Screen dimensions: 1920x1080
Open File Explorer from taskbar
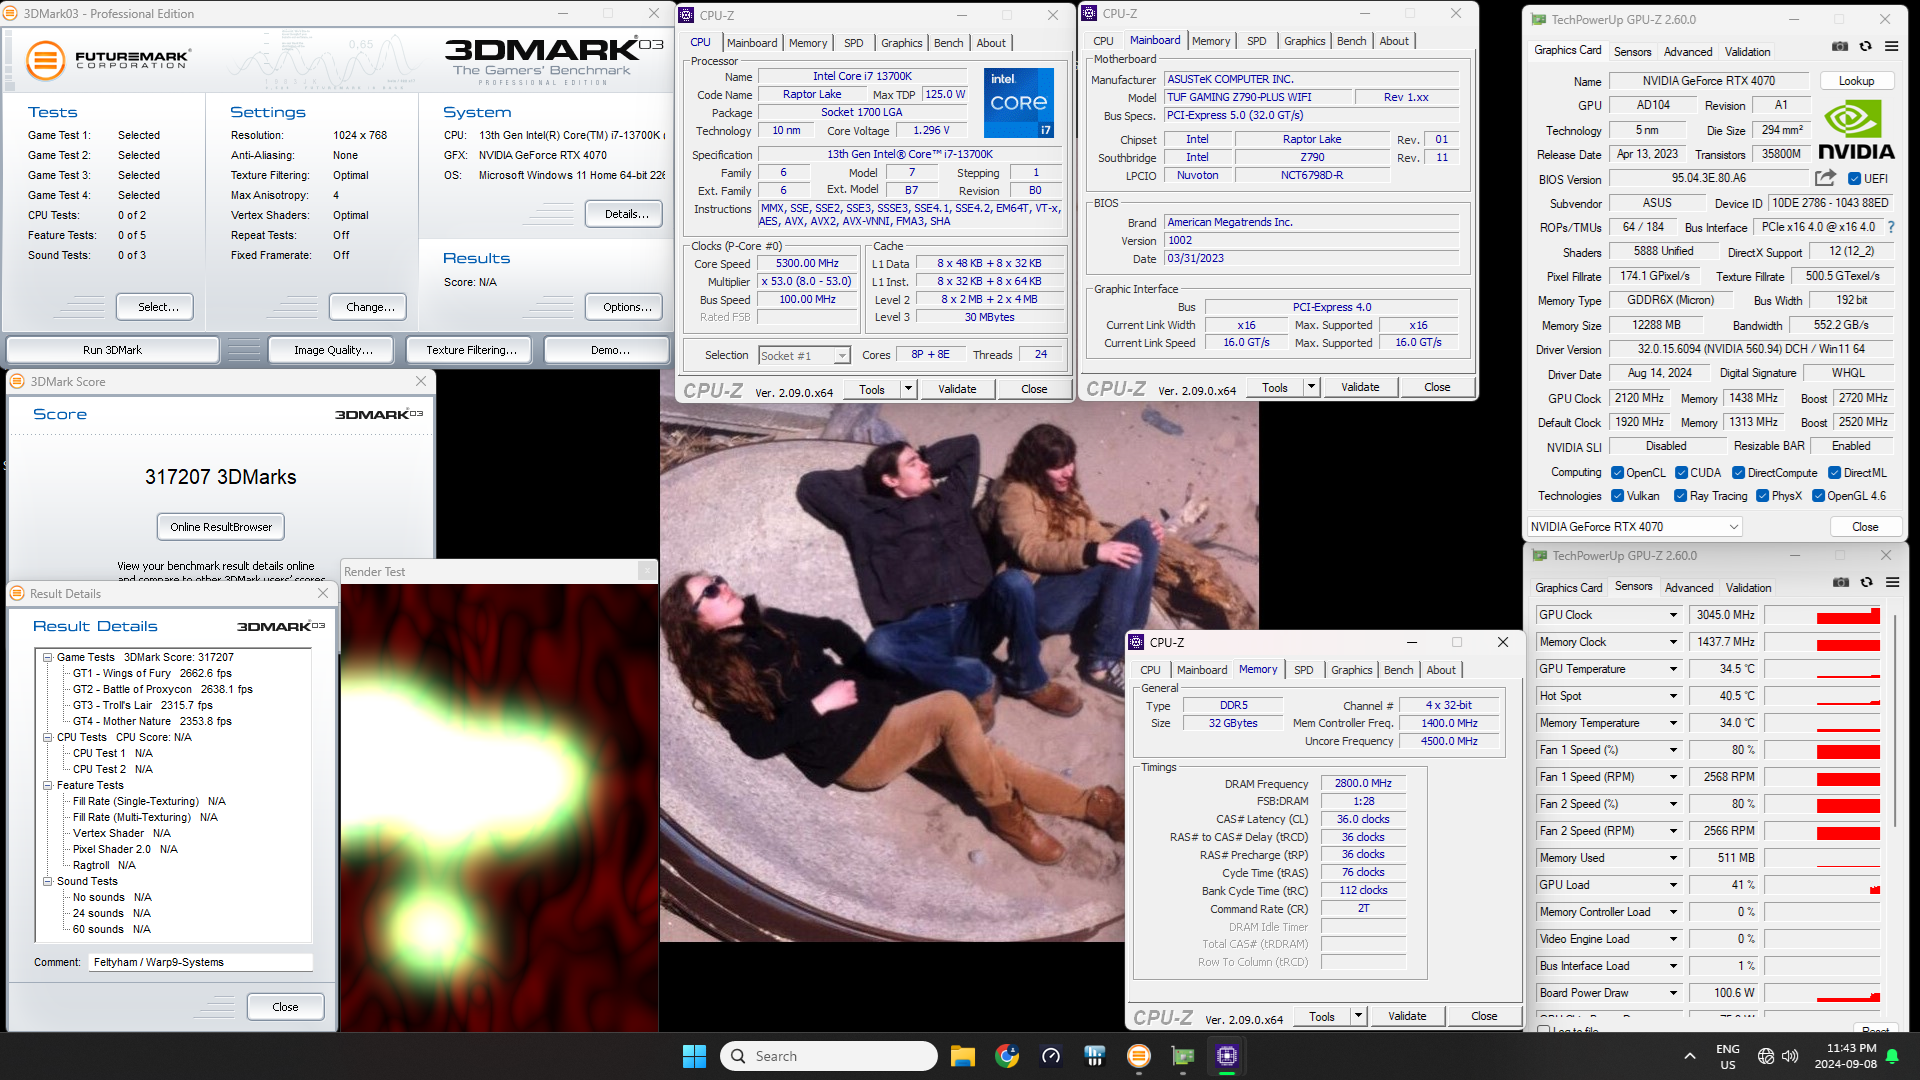pos(963,1056)
